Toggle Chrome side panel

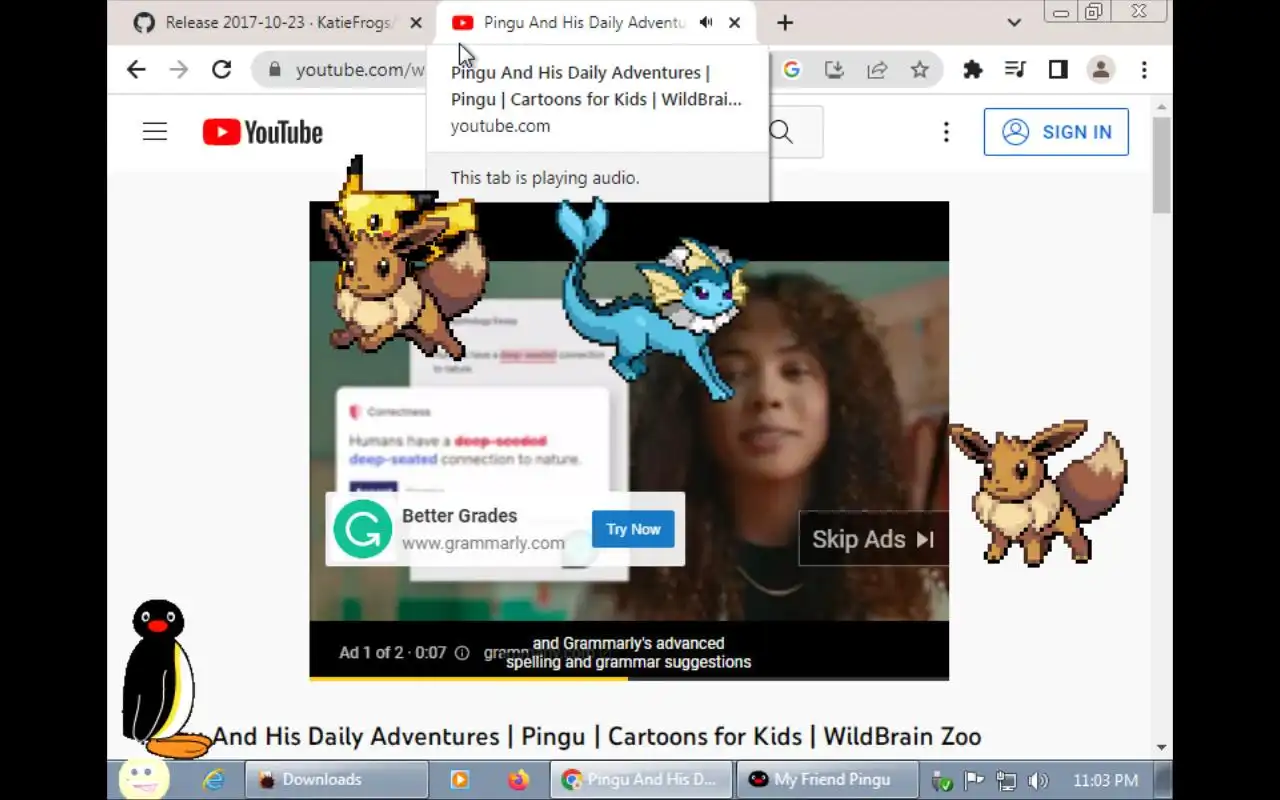point(1058,69)
